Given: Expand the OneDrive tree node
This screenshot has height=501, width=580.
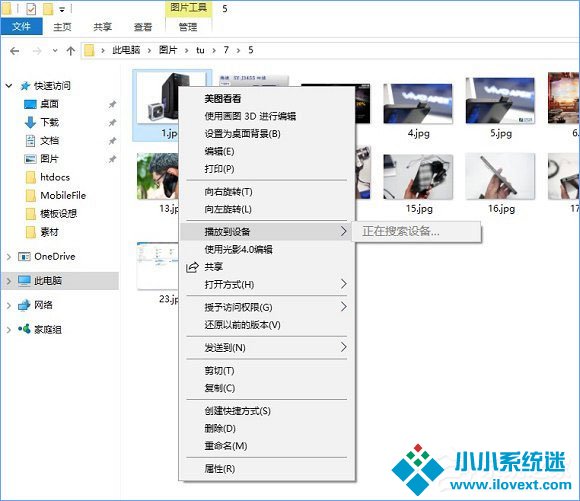Looking at the screenshot, I should click(x=9, y=257).
